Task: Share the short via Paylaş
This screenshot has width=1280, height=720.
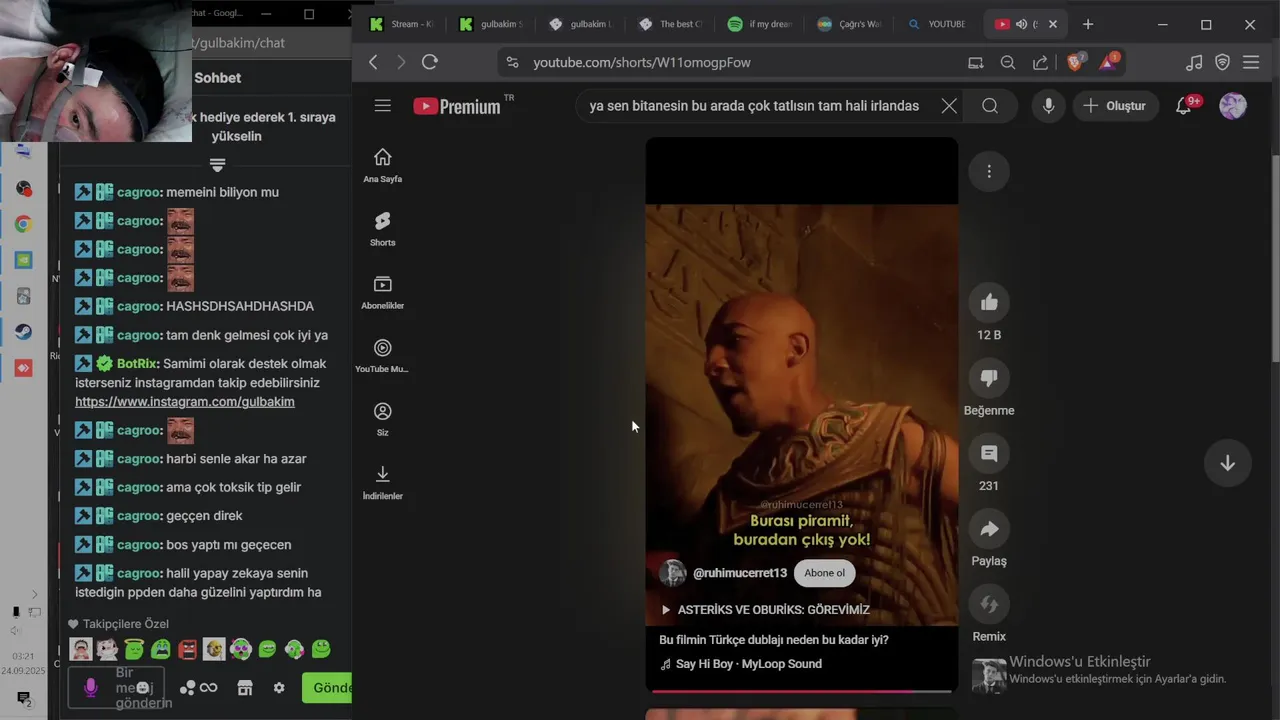Action: 989,529
